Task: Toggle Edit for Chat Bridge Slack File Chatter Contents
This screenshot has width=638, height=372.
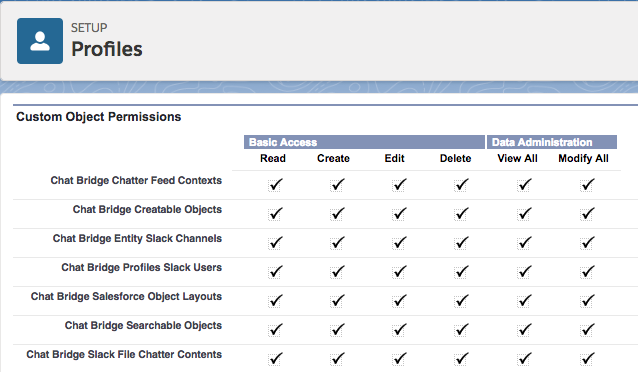Action: pos(399,359)
